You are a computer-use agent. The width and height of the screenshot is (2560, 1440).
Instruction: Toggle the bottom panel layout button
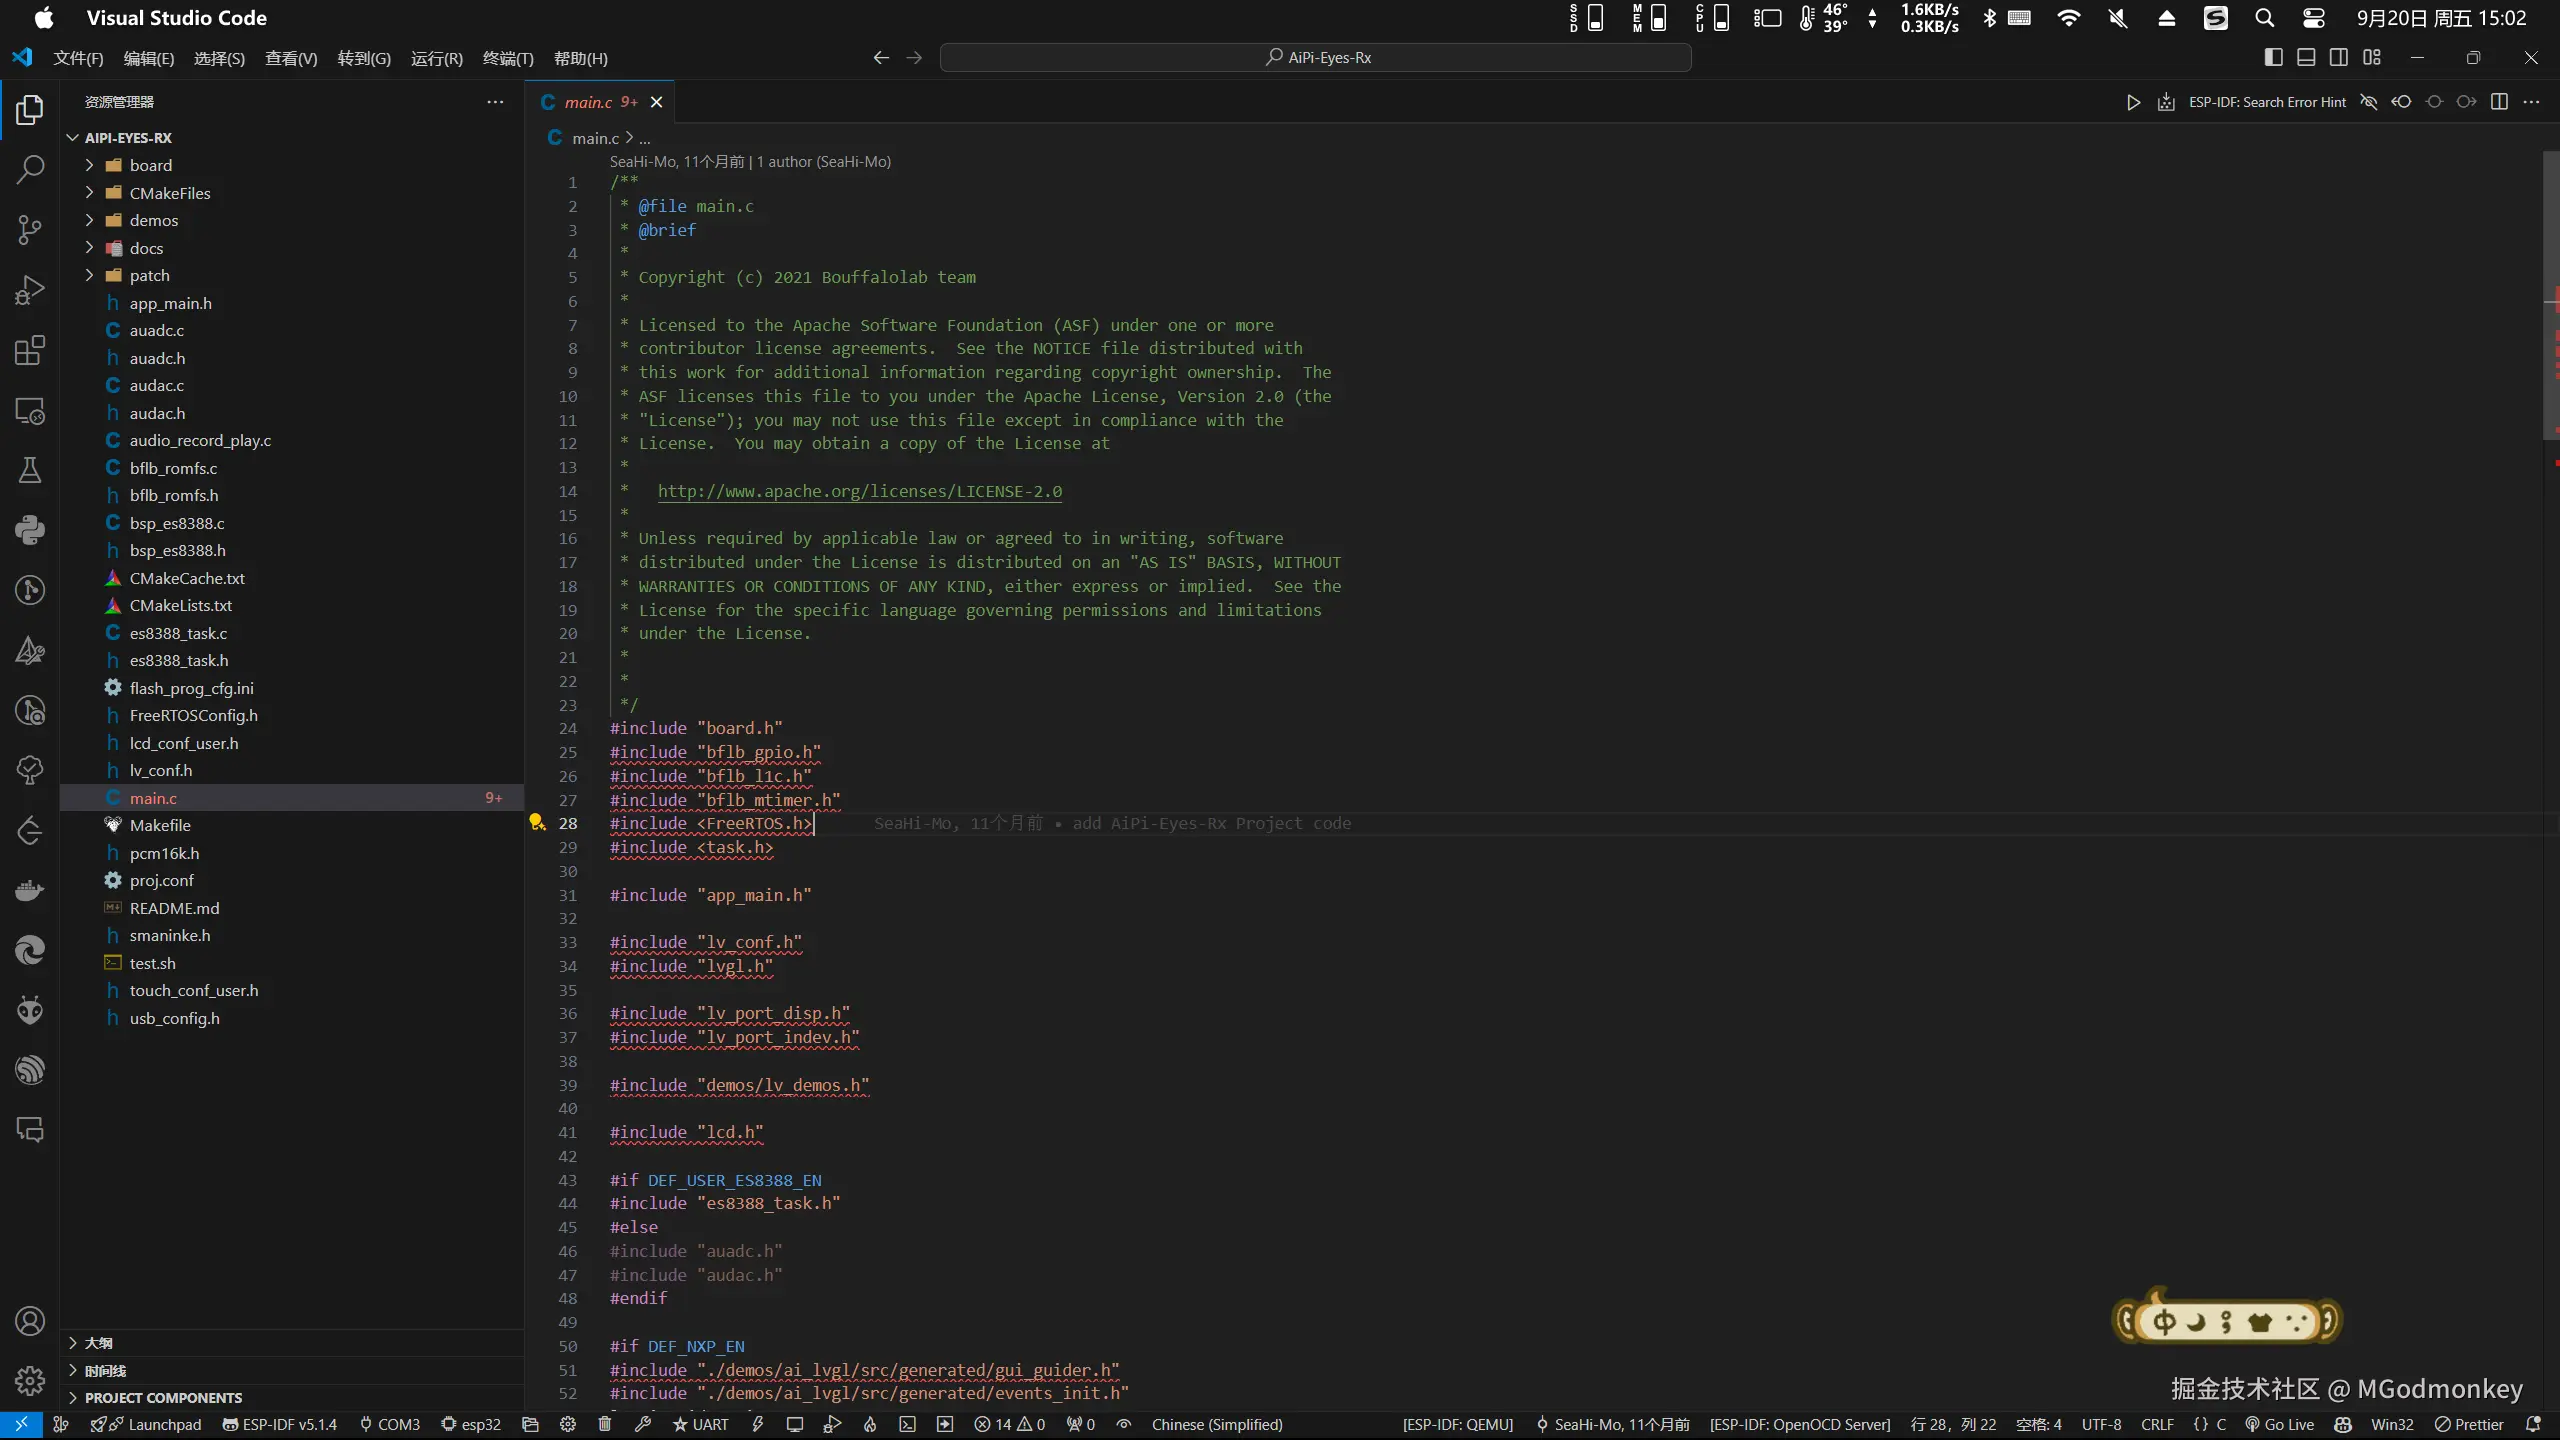click(x=2306, y=58)
